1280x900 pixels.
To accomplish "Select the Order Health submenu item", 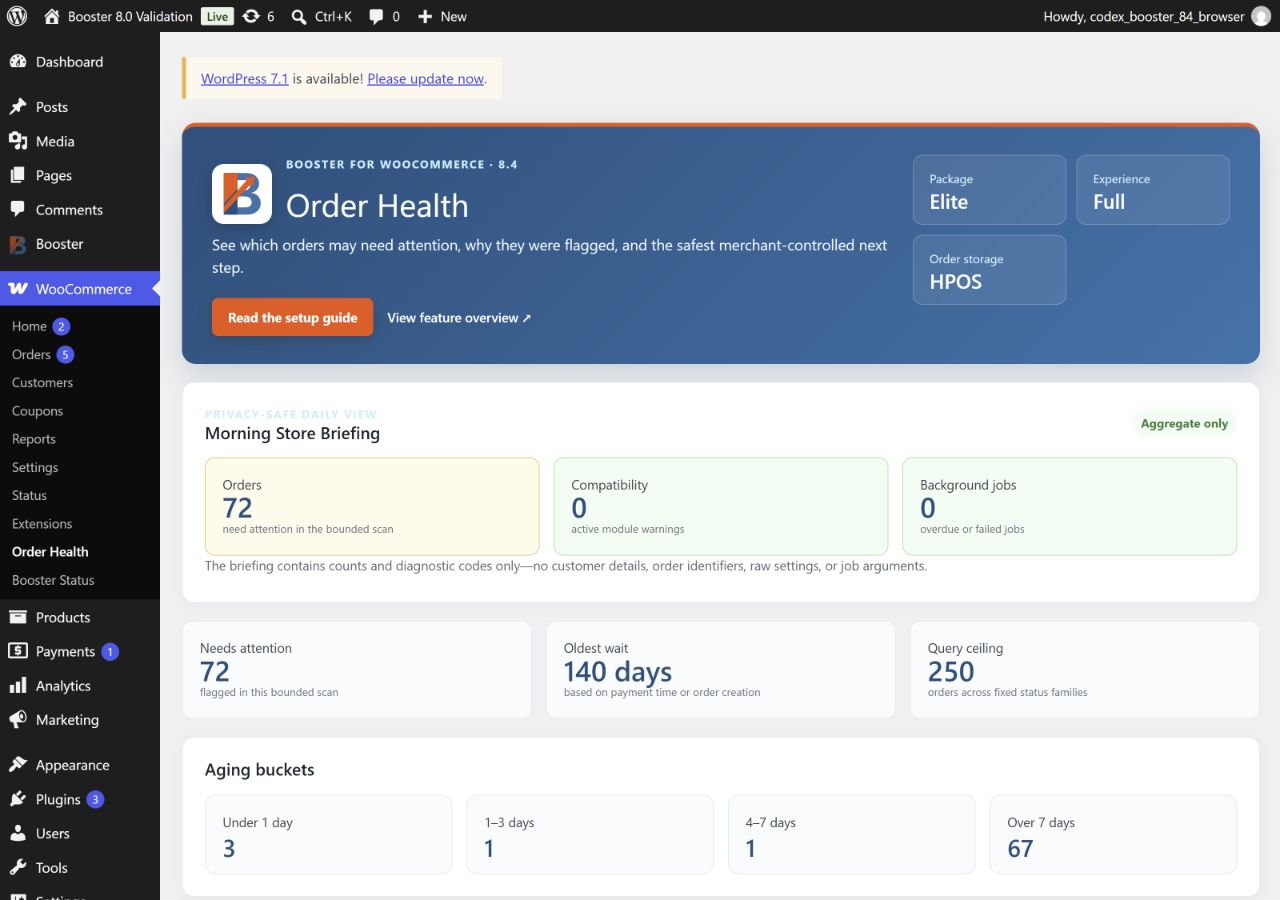I will [50, 552].
